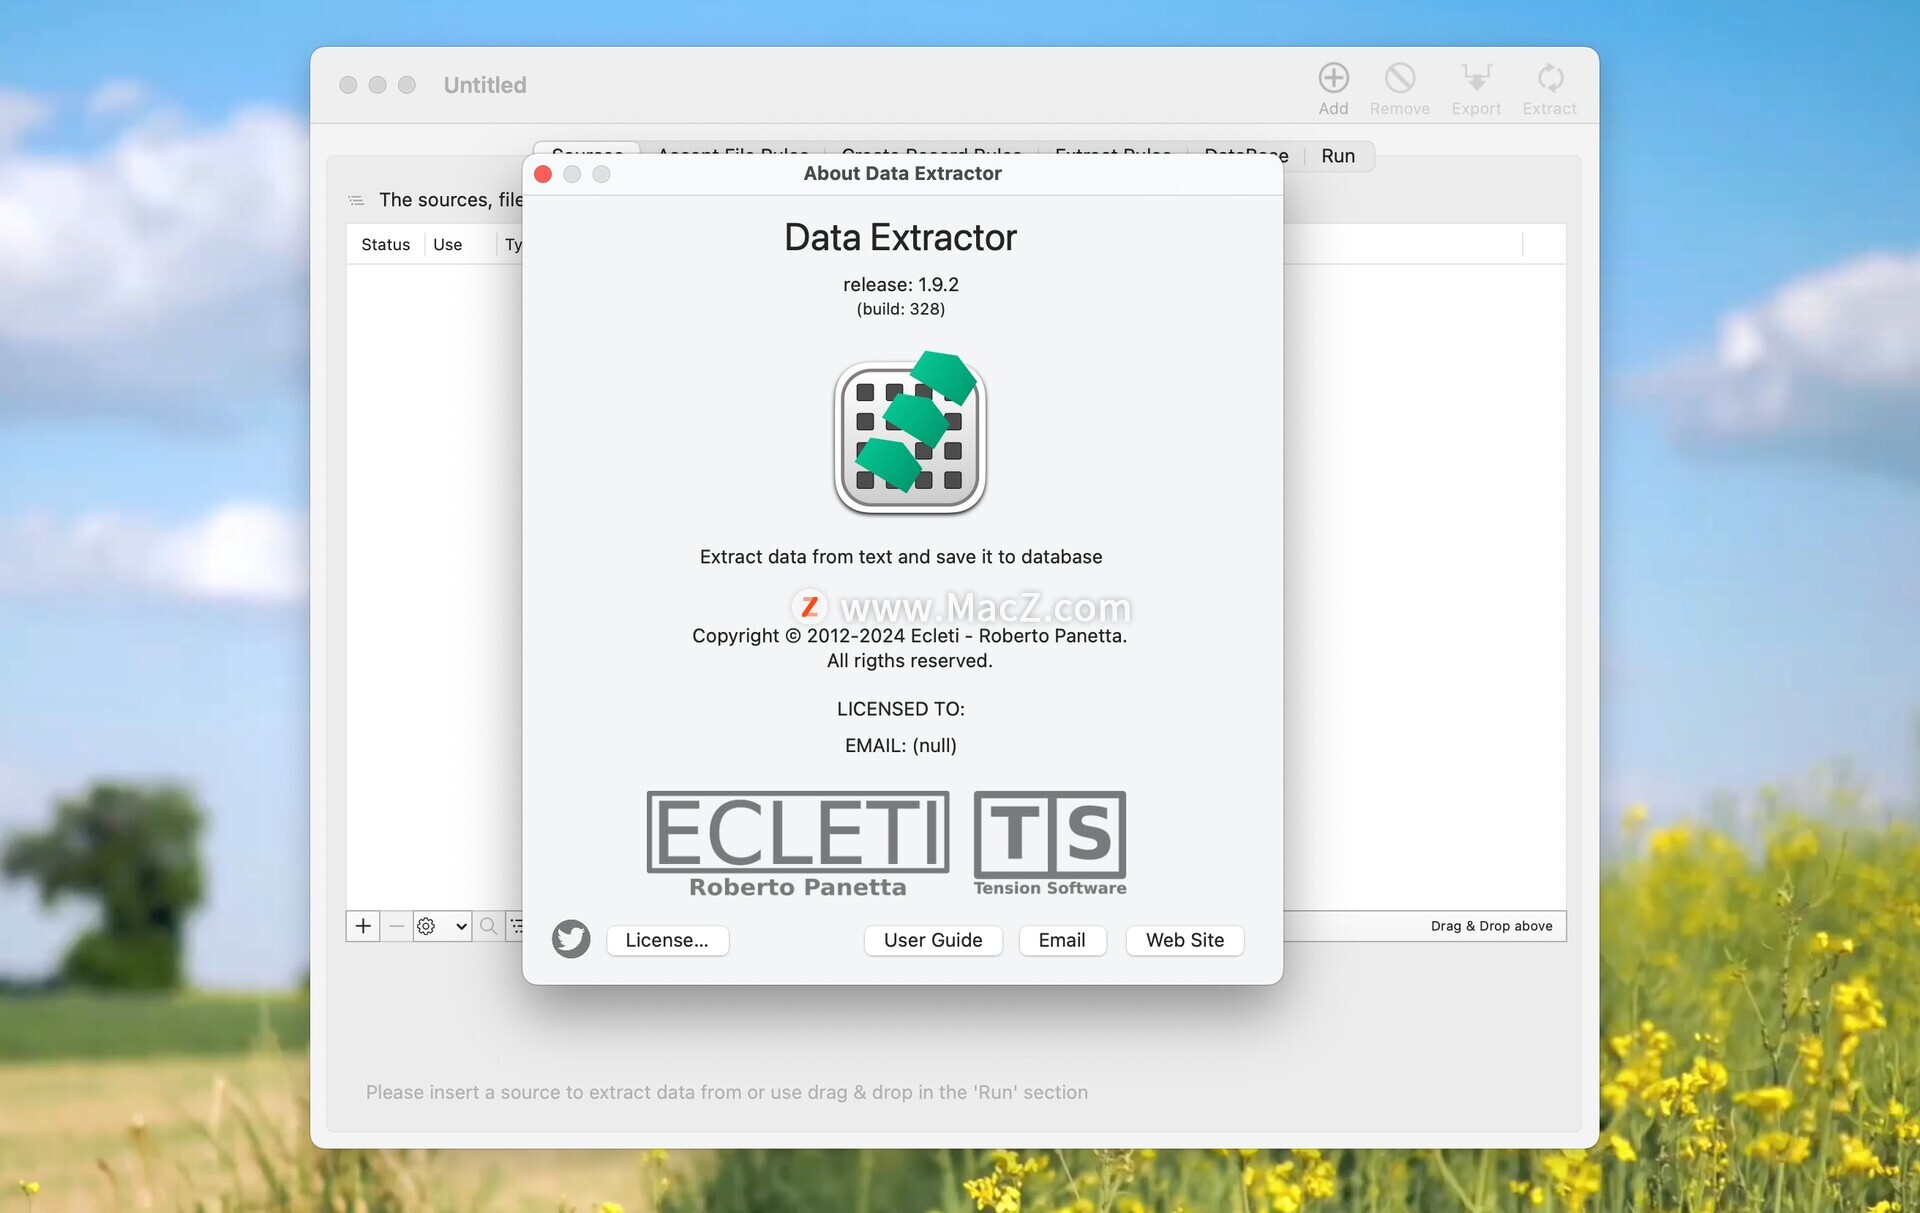The image size is (1920, 1213).
Task: Visit the Web Site button
Action: click(x=1185, y=940)
